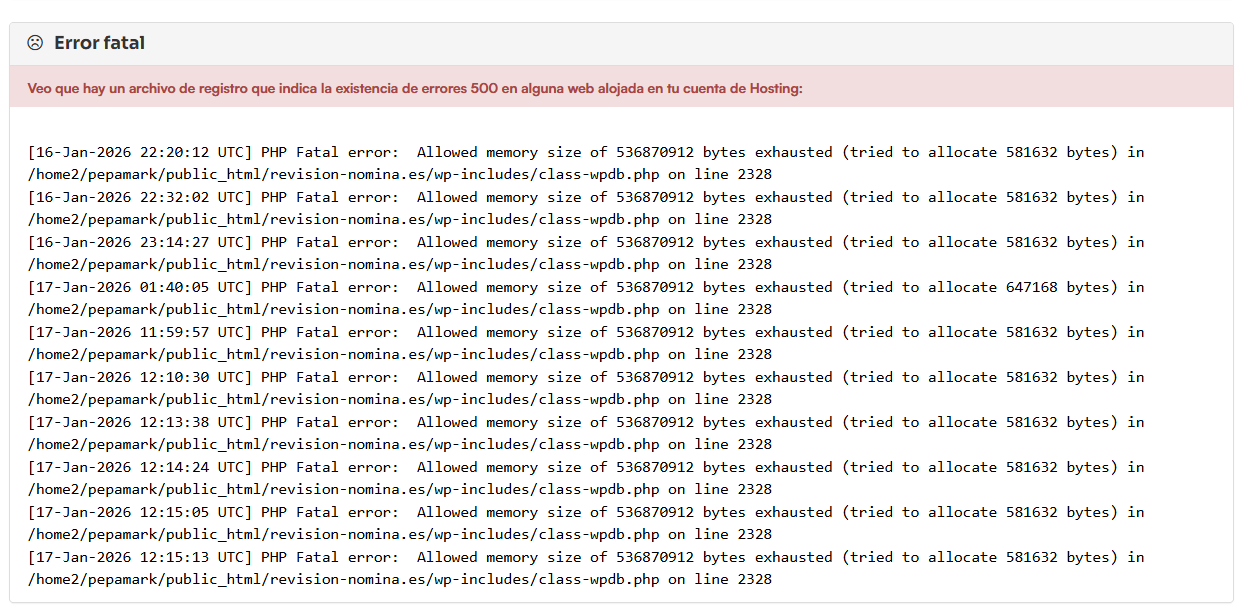Click the 17-Jan-2026 12:10:30 error timestamp
This screenshot has height=615, width=1249.
point(140,378)
